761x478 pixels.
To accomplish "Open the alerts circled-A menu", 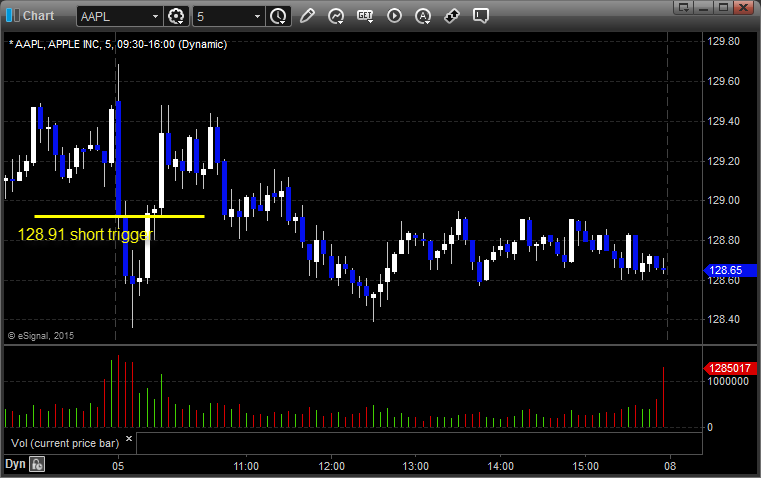I will click(x=423, y=16).
